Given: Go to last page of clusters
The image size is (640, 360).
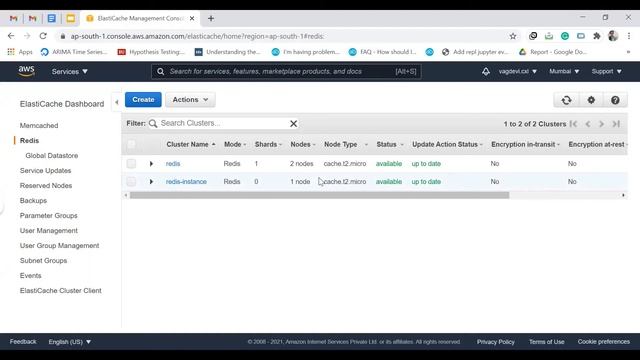Looking at the screenshot, I should (x=616, y=124).
